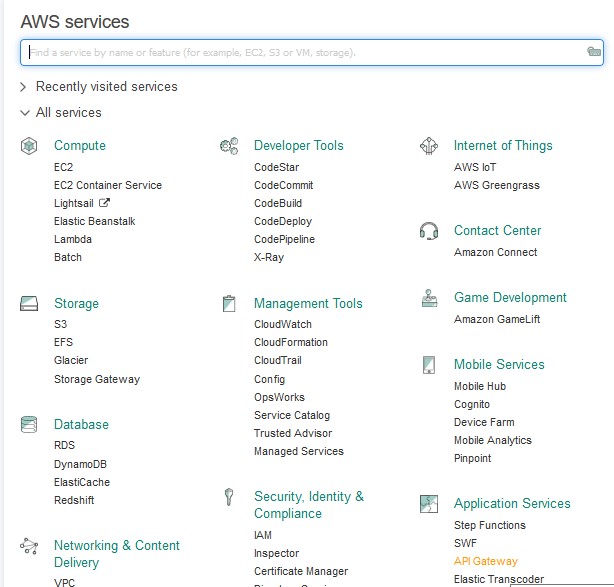Open the Management Tools heading
The width and height of the screenshot is (614, 587).
pos(308,303)
